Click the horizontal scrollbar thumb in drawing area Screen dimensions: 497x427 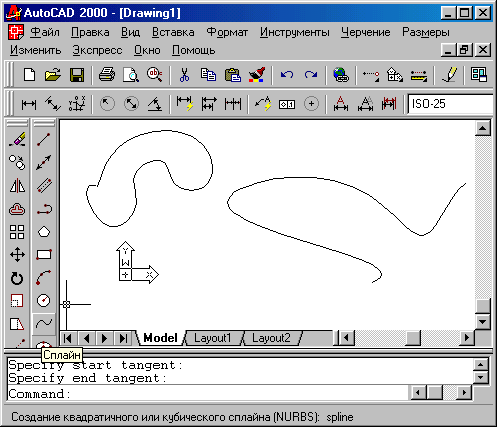[x=413, y=338]
